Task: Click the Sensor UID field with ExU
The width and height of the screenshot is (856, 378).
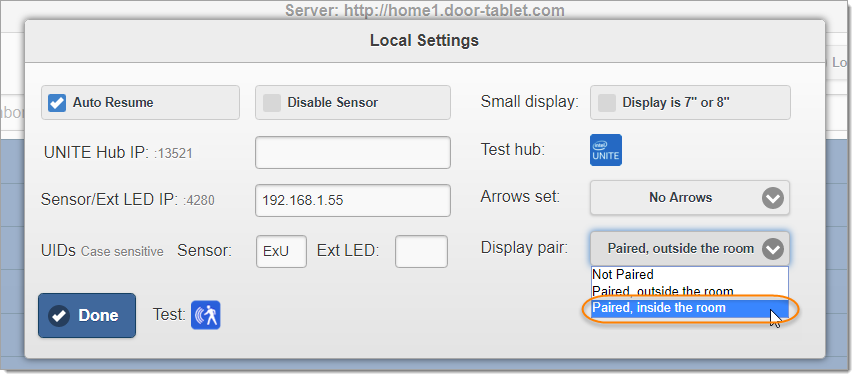Action: click(x=281, y=251)
